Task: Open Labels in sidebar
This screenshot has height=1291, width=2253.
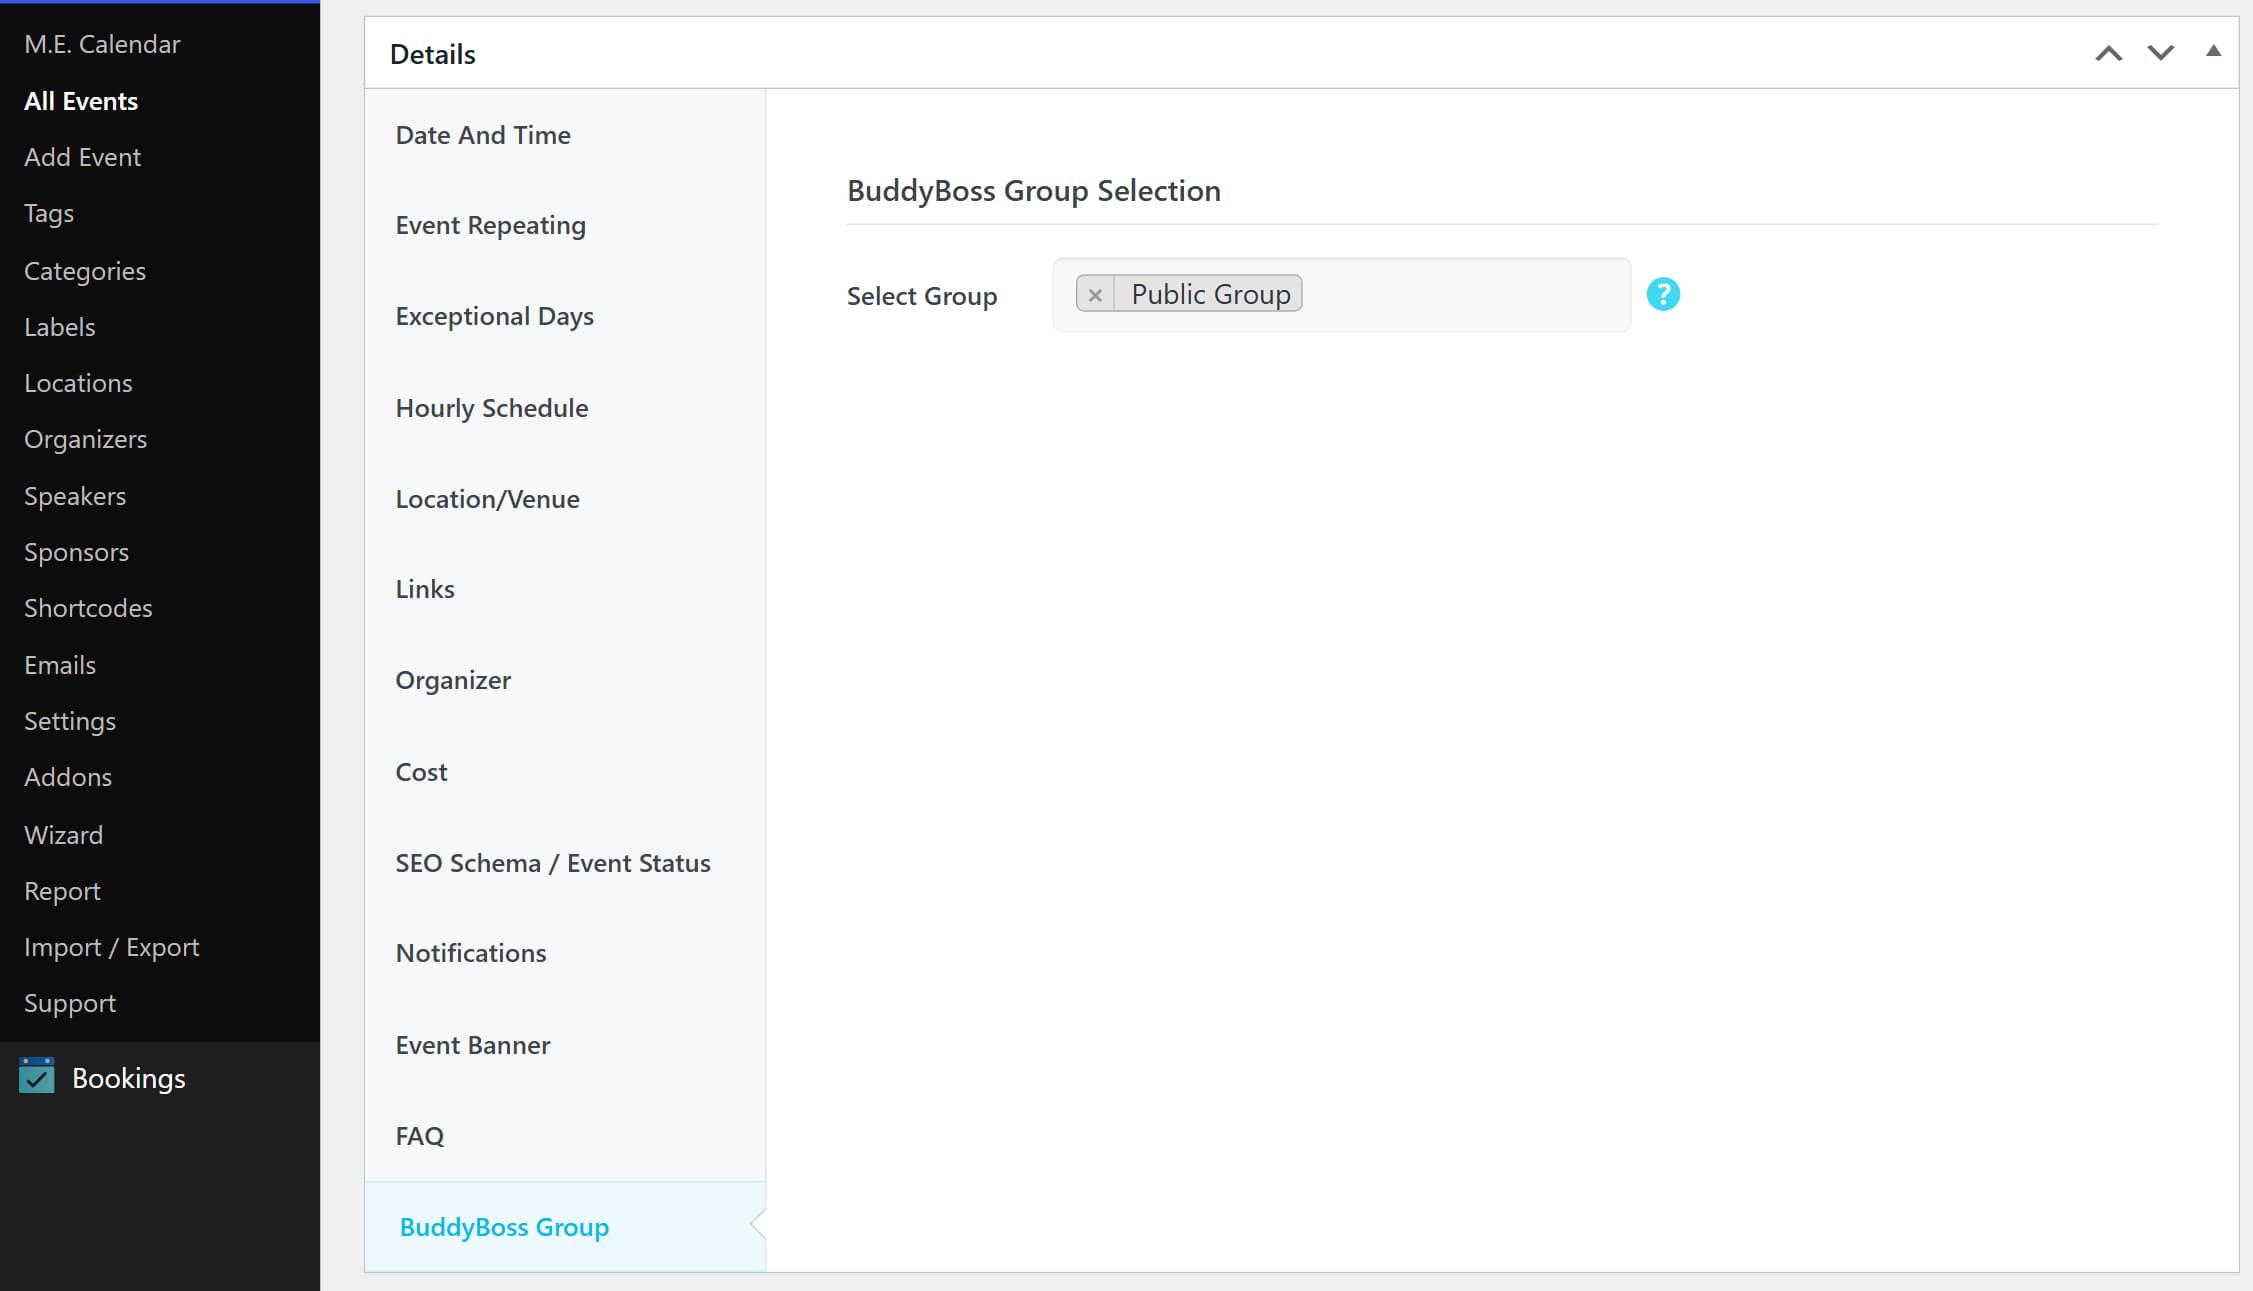Action: point(60,327)
